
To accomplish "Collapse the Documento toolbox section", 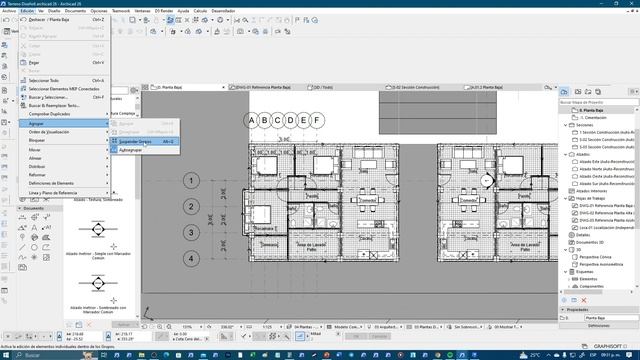I will coord(20,208).
